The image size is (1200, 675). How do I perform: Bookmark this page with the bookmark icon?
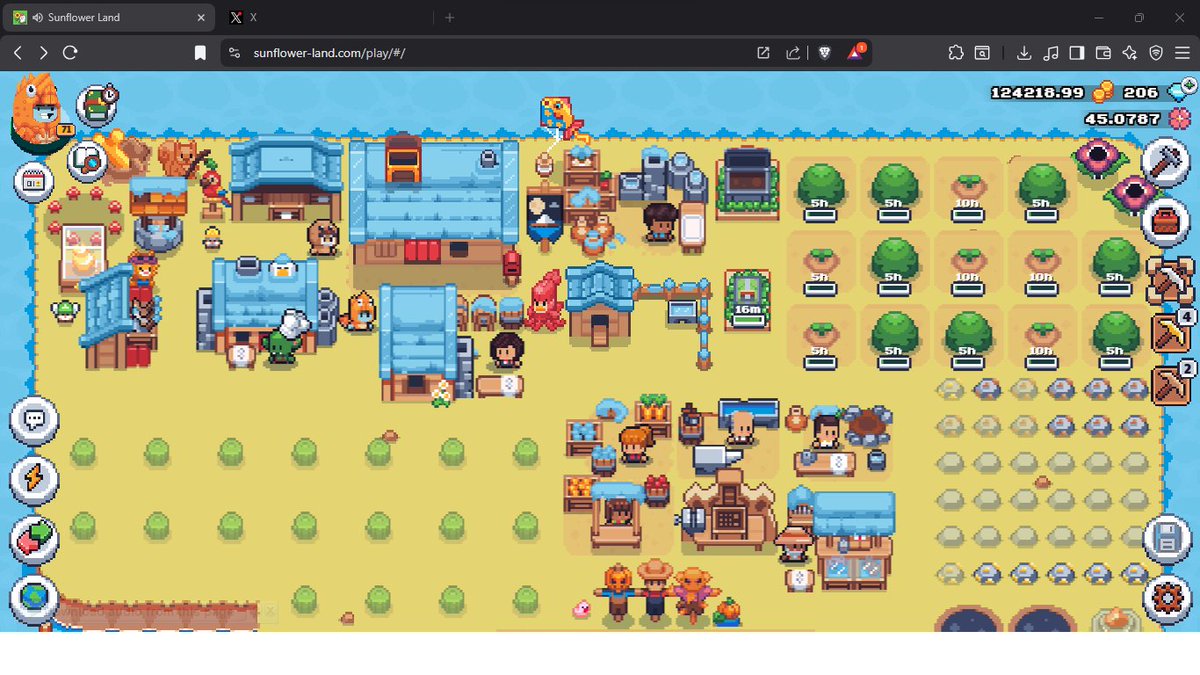pyautogui.click(x=200, y=53)
